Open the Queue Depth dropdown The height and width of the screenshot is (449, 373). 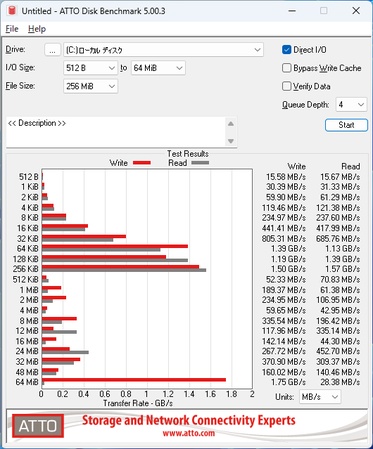click(351, 105)
